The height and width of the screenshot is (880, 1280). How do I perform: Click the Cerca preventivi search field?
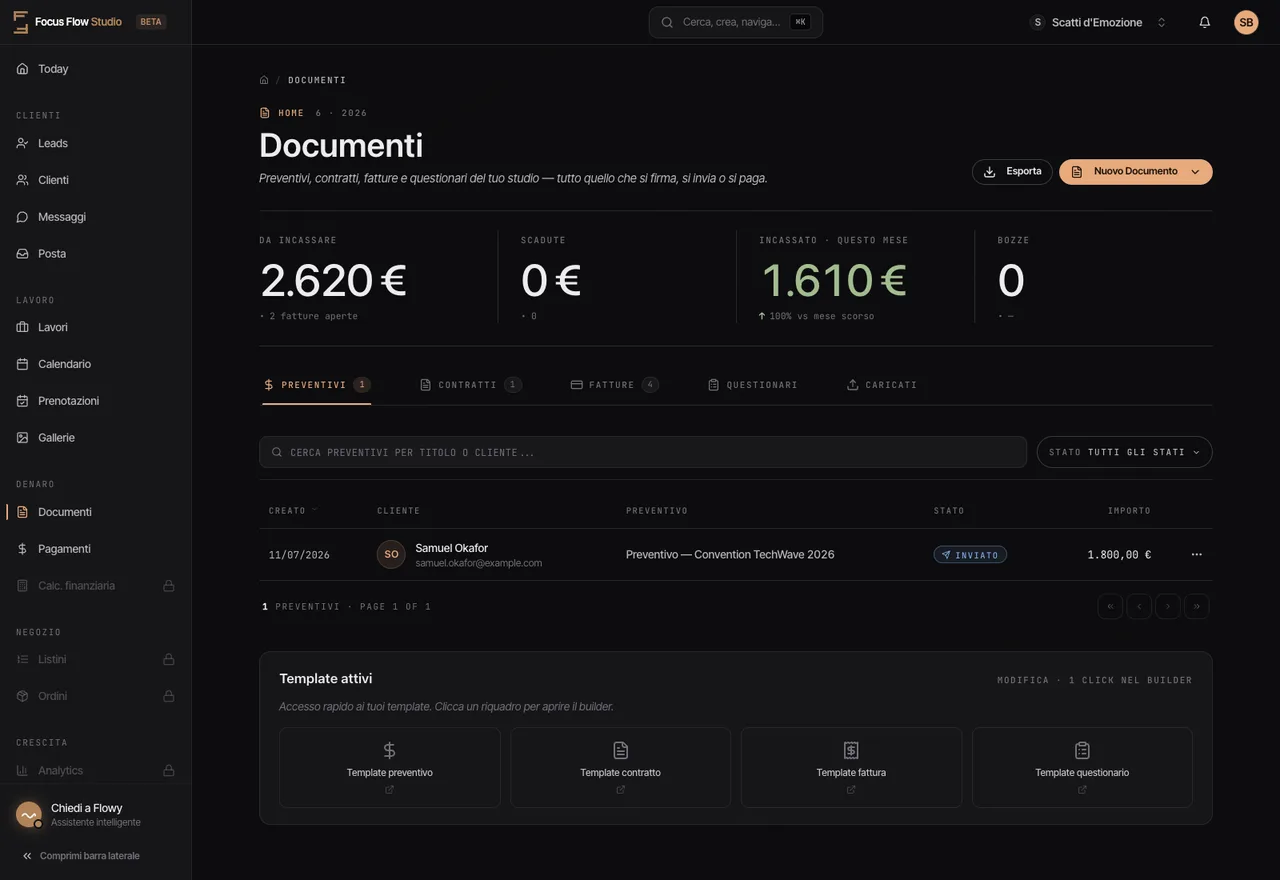click(643, 452)
